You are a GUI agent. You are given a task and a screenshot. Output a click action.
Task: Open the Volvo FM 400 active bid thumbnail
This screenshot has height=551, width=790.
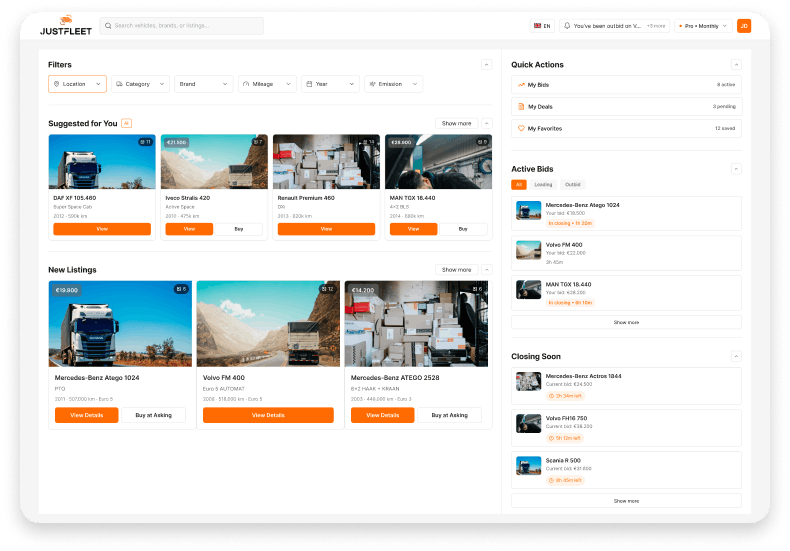click(529, 250)
